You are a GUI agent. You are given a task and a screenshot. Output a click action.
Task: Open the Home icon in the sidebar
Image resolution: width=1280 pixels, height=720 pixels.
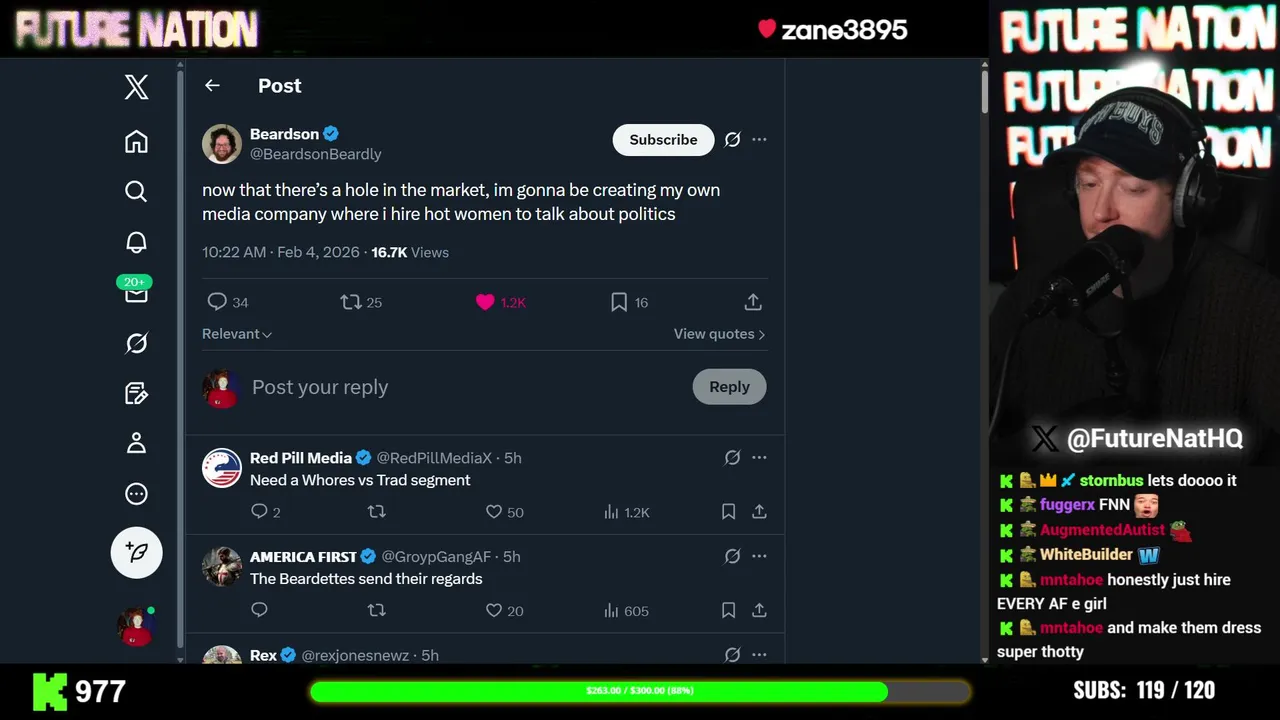pos(136,142)
